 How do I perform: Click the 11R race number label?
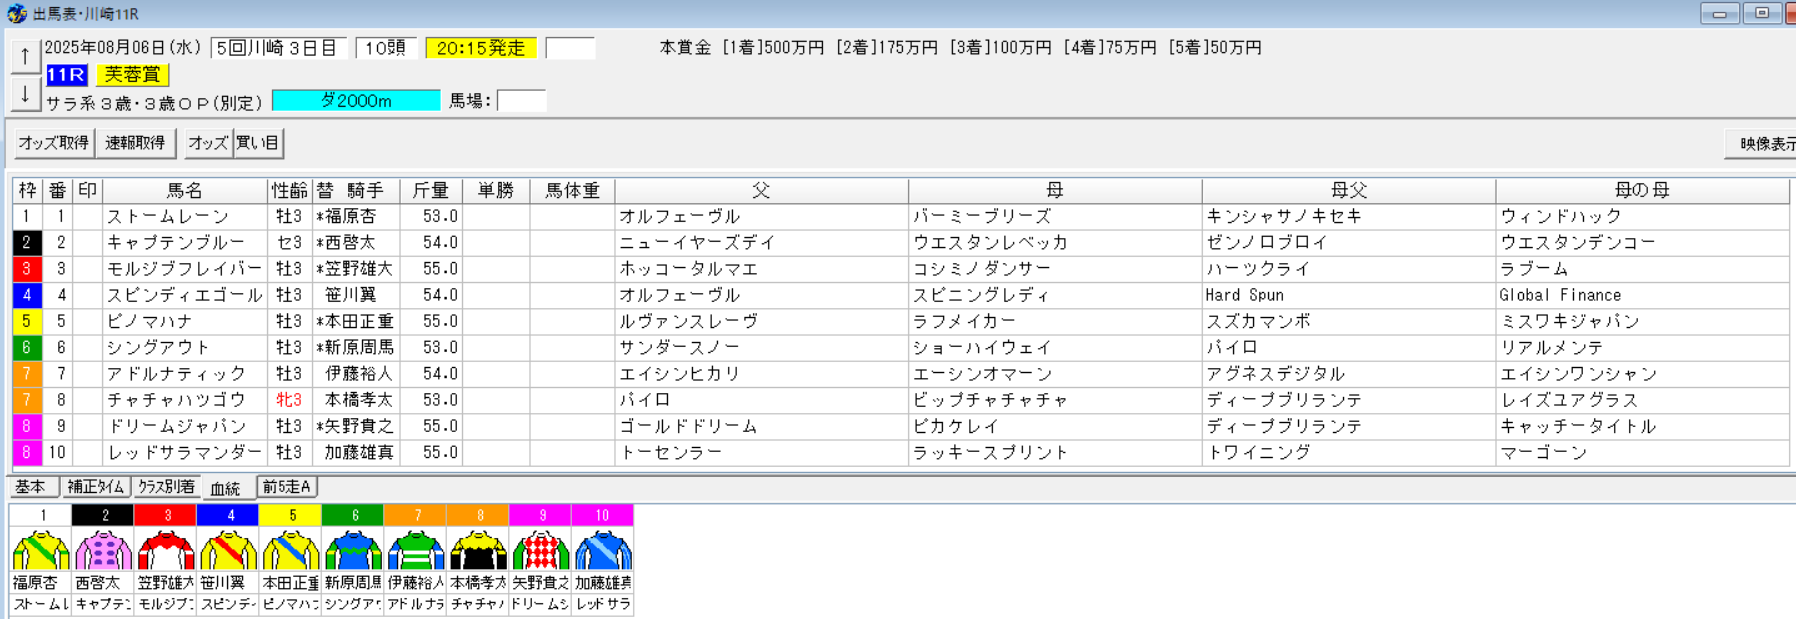(67, 75)
